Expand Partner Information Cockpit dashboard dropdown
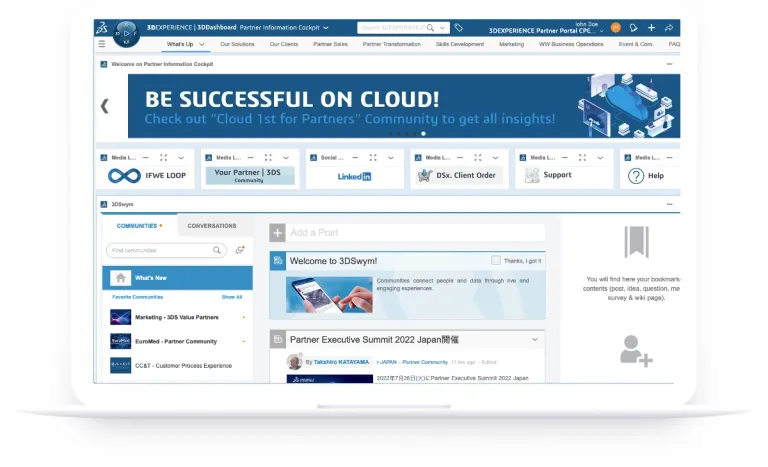This screenshot has width=768, height=467. pyautogui.click(x=326, y=28)
